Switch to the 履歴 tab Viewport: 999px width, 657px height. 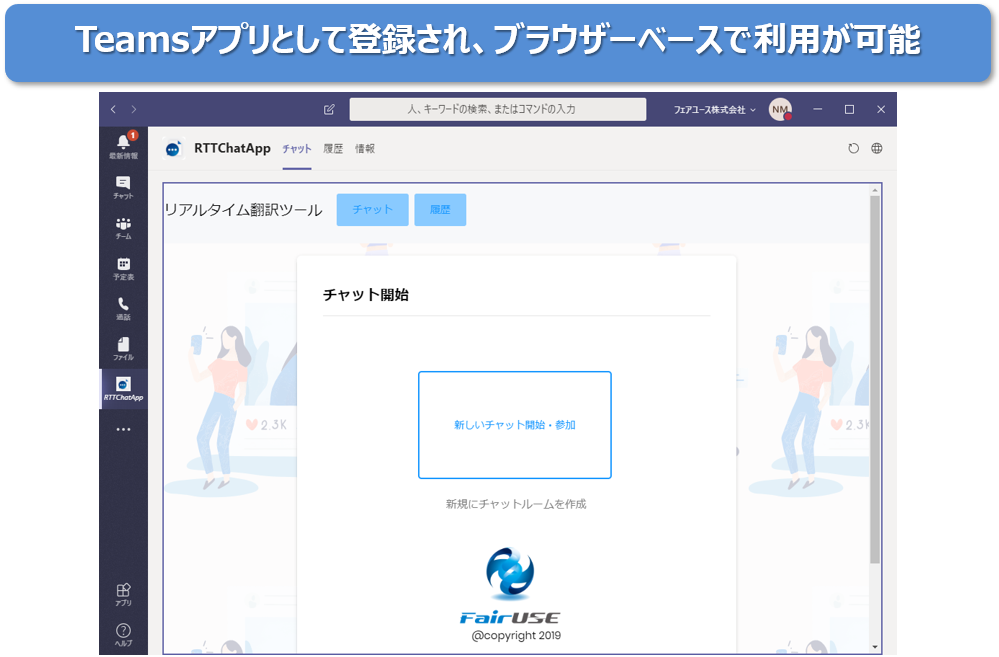click(333, 148)
